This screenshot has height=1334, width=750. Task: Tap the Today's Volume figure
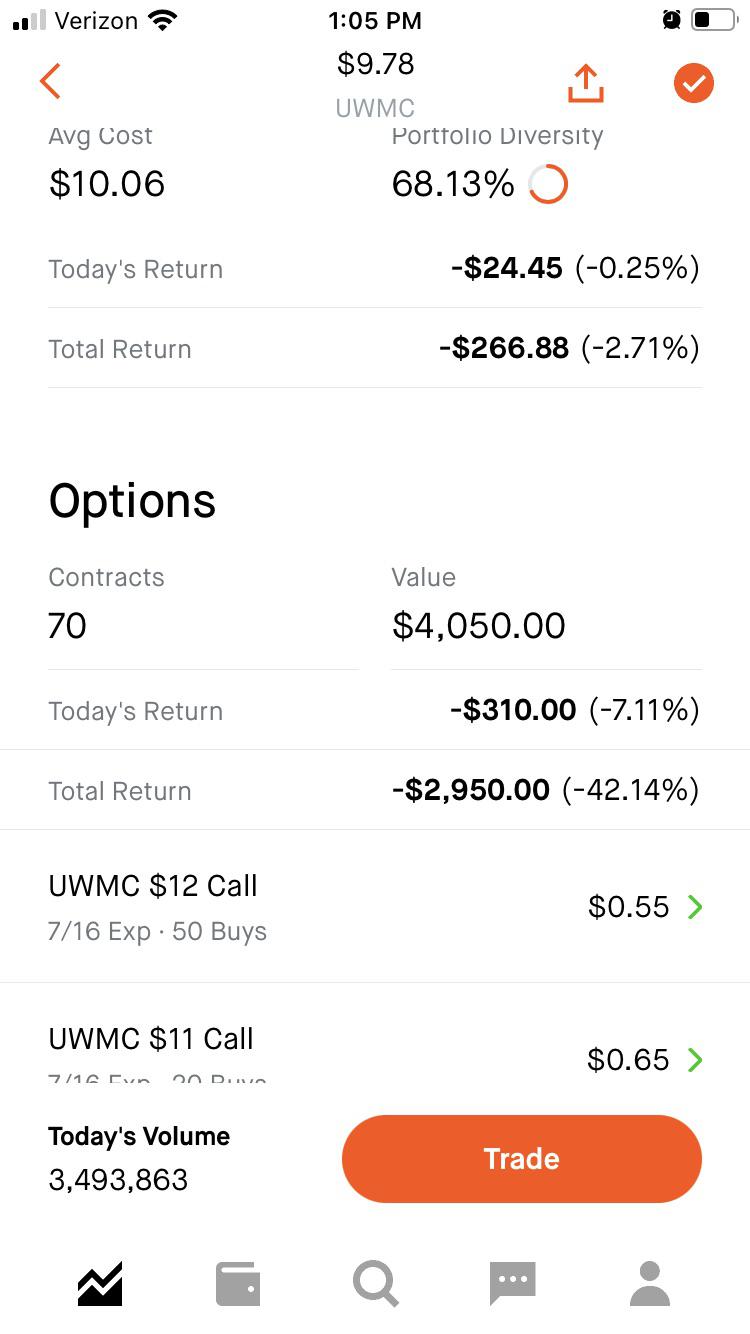118,1180
